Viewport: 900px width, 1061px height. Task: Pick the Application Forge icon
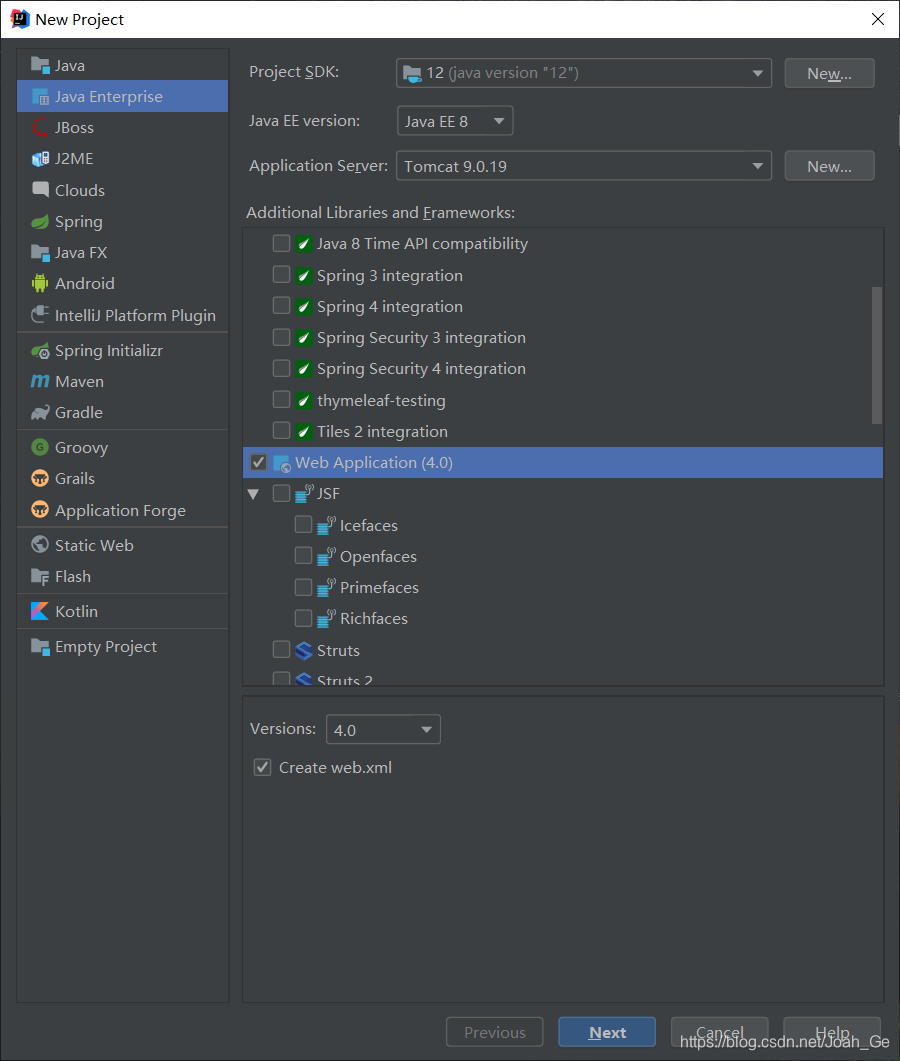40,510
